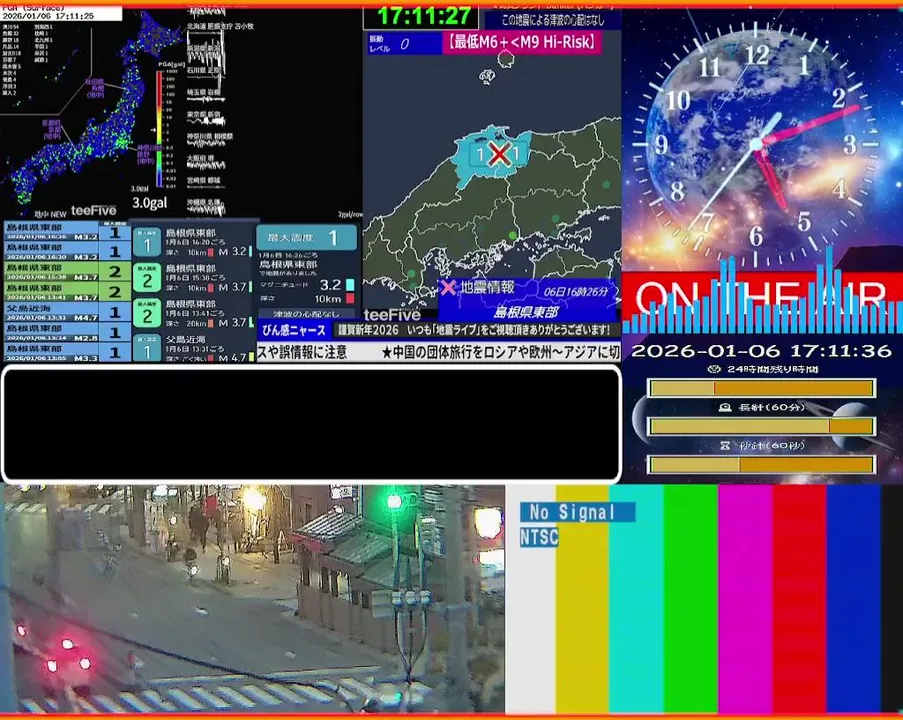Click intensity 1 badge of 父島近海 13:31 entry
Viewport: 903px width, 720px height.
(147, 349)
